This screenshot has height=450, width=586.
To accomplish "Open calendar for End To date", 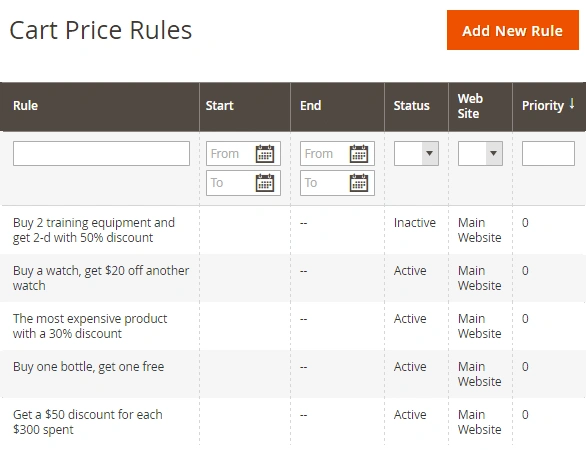I will point(359,183).
